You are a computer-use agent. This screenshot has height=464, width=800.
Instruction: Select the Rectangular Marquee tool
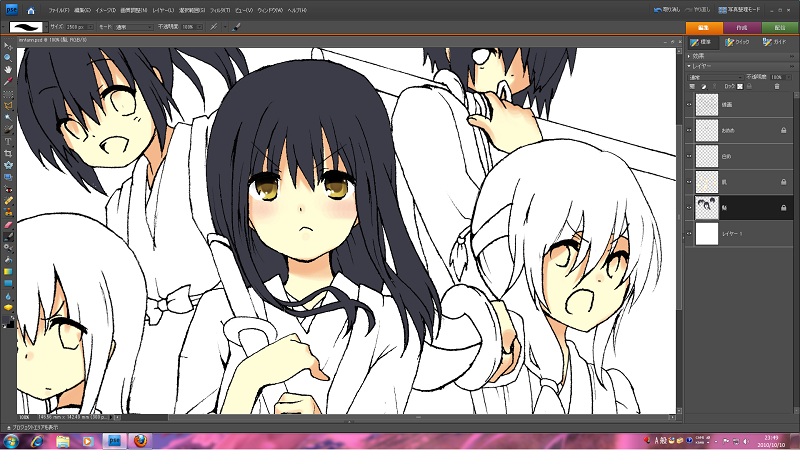pyautogui.click(x=8, y=94)
